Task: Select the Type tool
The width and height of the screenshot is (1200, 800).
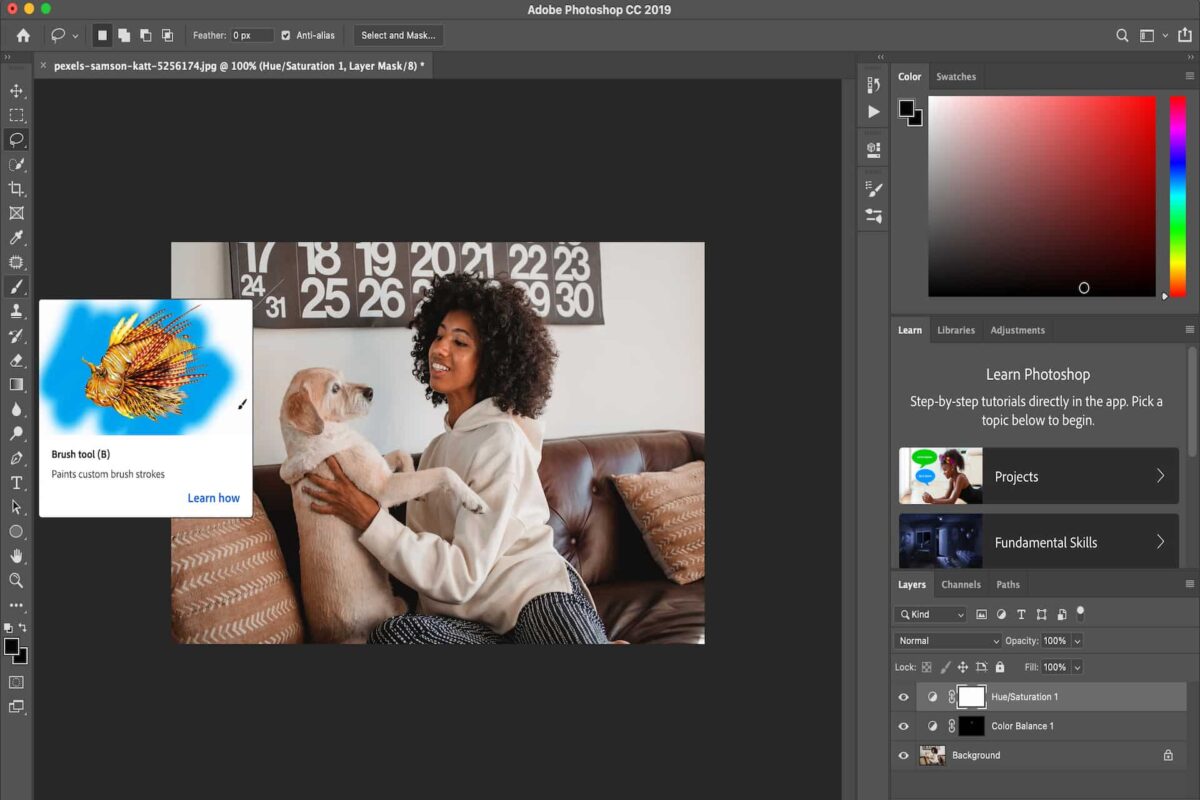Action: coord(16,482)
